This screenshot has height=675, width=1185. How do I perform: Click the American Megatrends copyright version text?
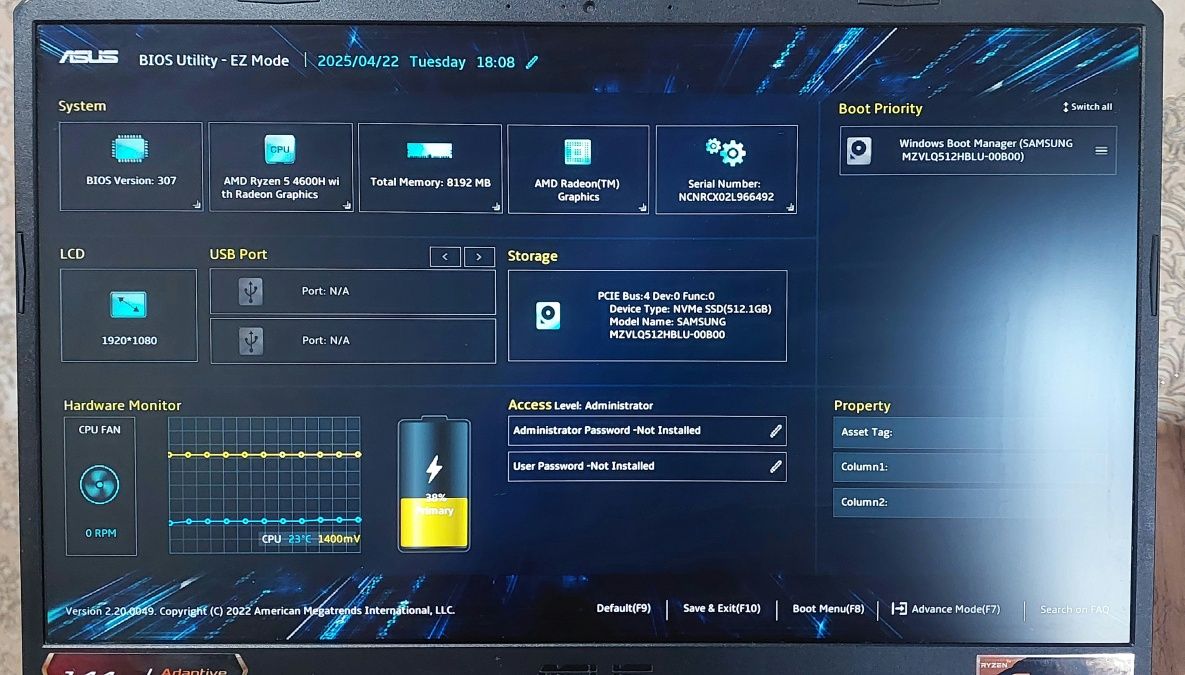(260, 611)
